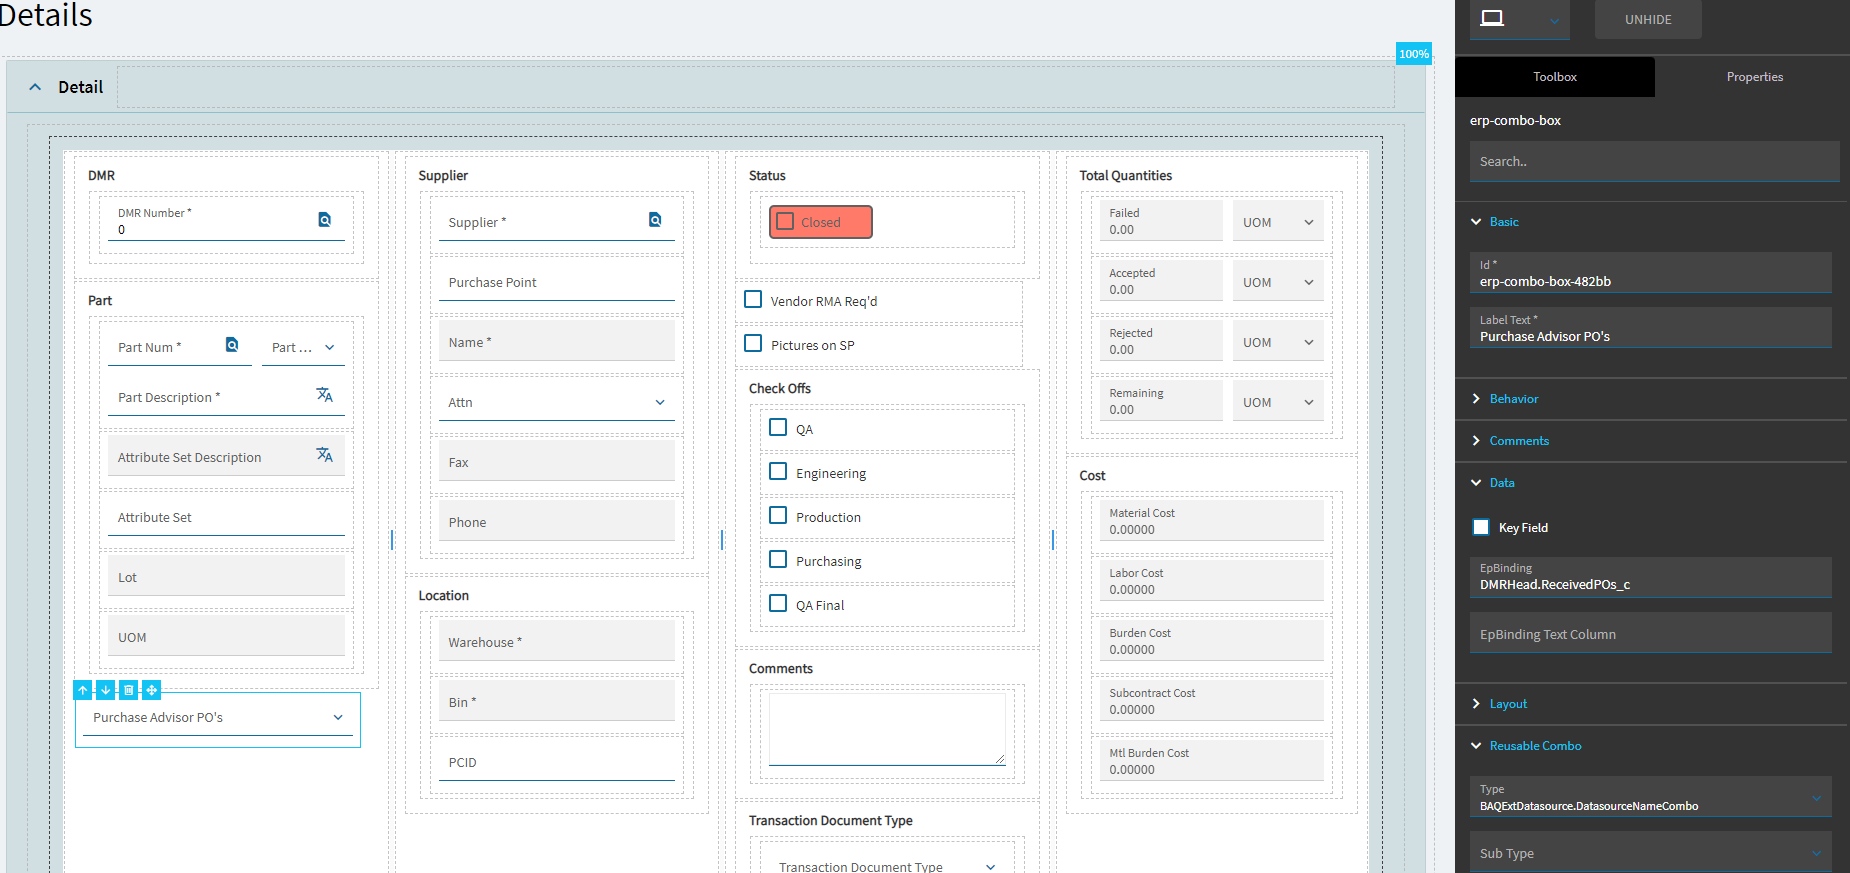The width and height of the screenshot is (1850, 873).
Task: Switch to the Properties tab
Action: pos(1755,77)
